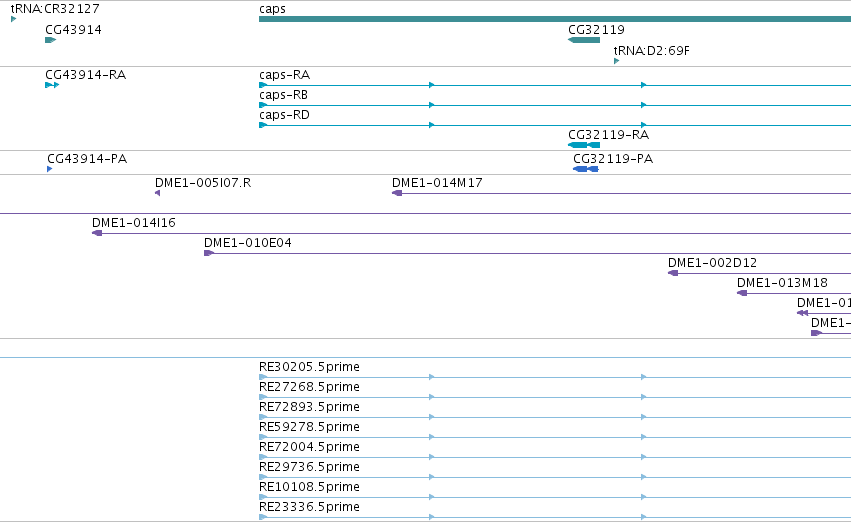Click the RE59278.5prime start arrow
Image resolution: width=851 pixels, height=522 pixels.
263,437
